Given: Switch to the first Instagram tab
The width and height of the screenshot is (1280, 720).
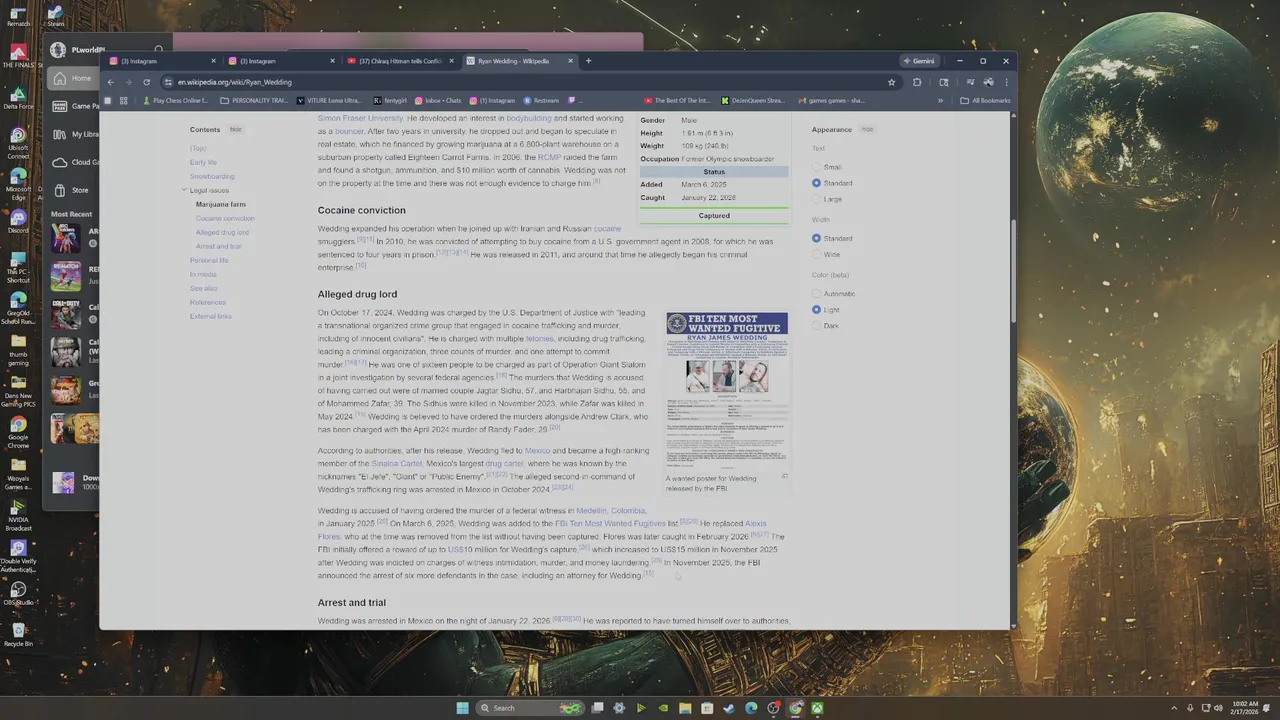Looking at the screenshot, I should [x=160, y=61].
